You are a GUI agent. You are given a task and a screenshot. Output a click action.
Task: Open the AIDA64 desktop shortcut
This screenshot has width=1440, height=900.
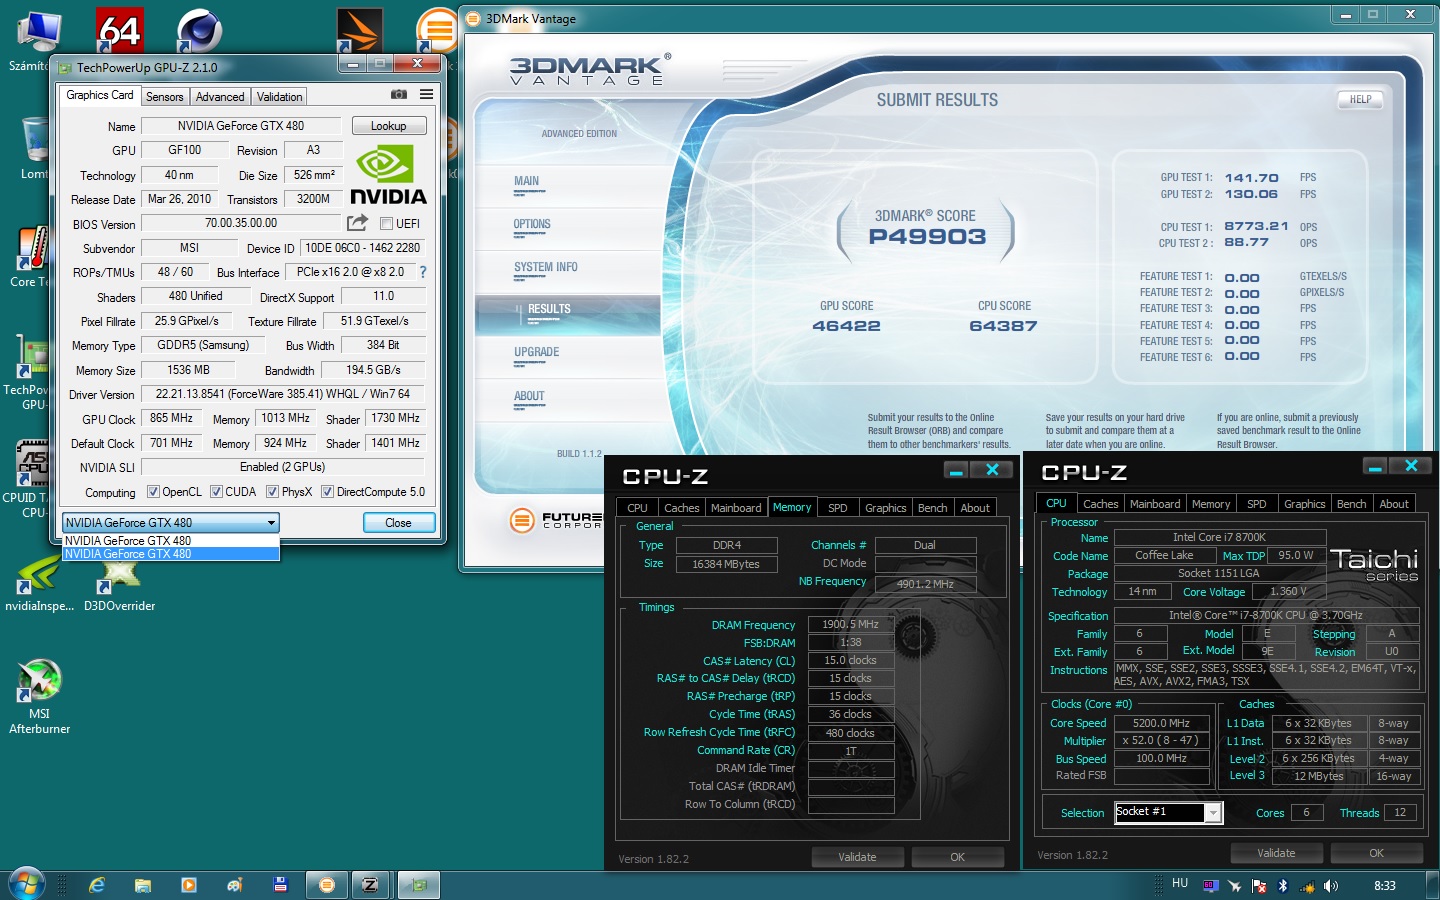120,30
